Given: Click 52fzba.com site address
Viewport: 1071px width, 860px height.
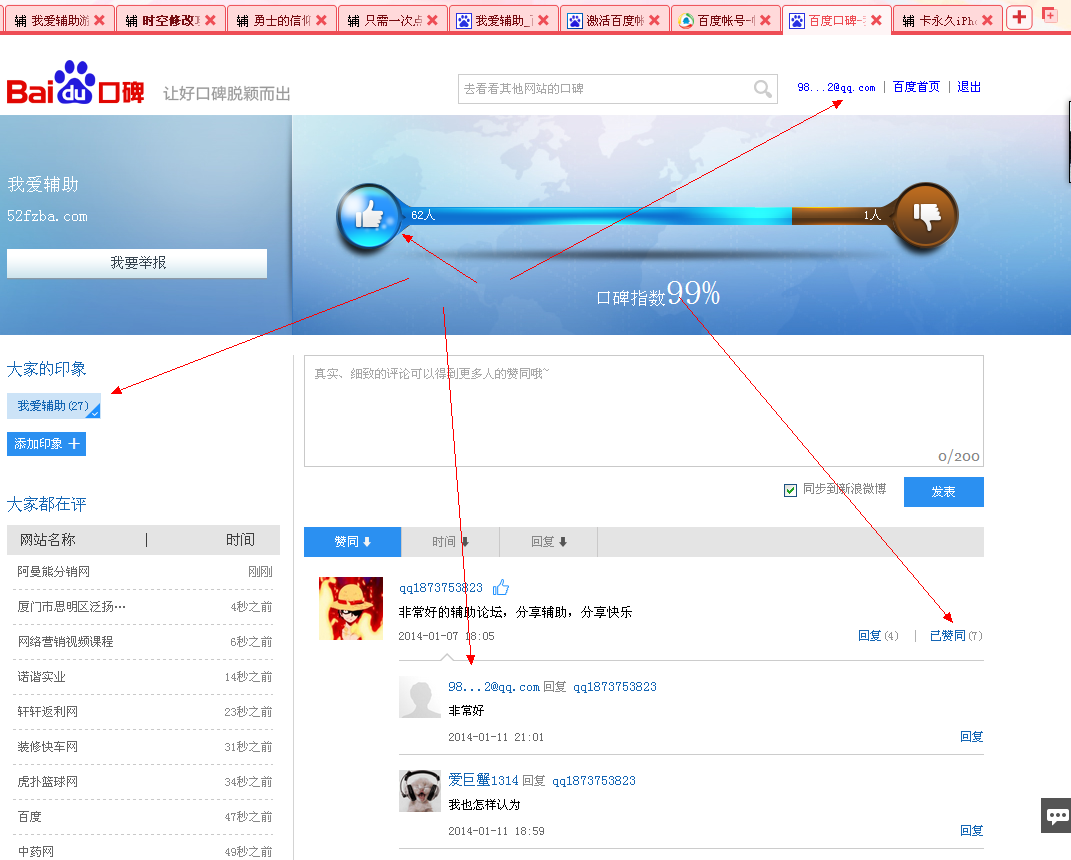Looking at the screenshot, I should click(47, 217).
